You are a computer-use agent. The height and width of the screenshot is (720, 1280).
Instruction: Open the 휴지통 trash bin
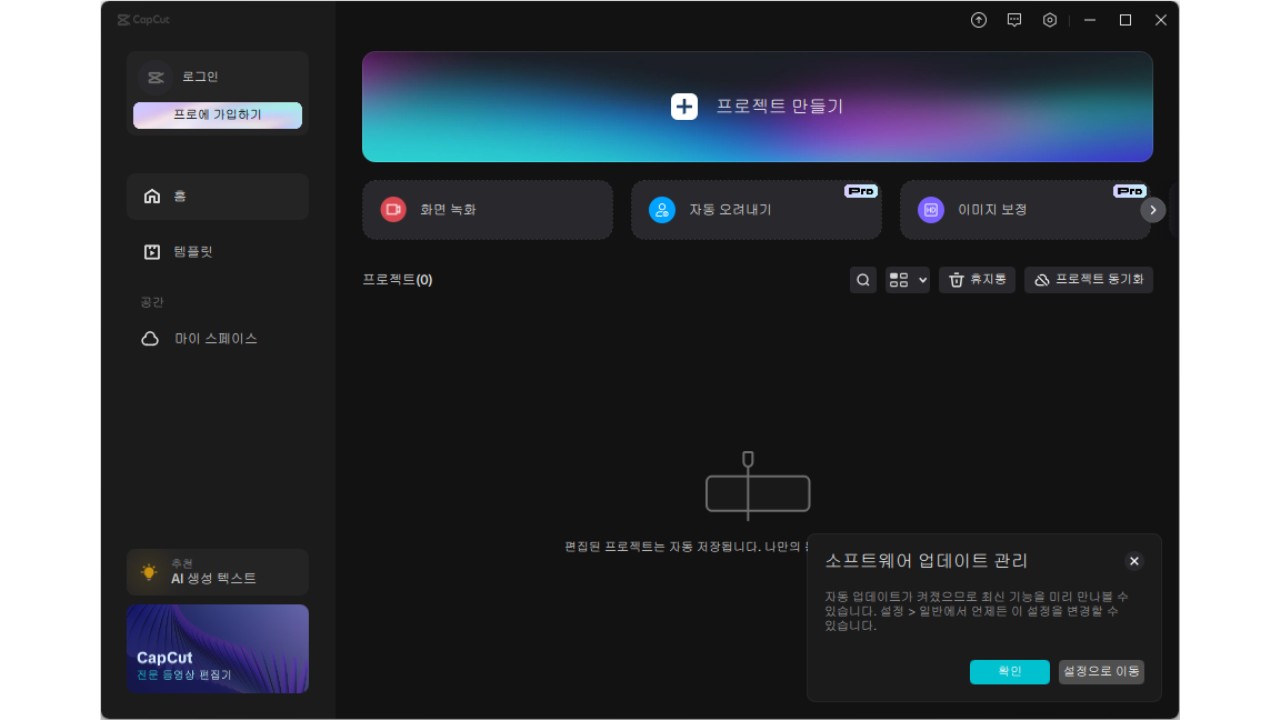pyautogui.click(x=976, y=280)
